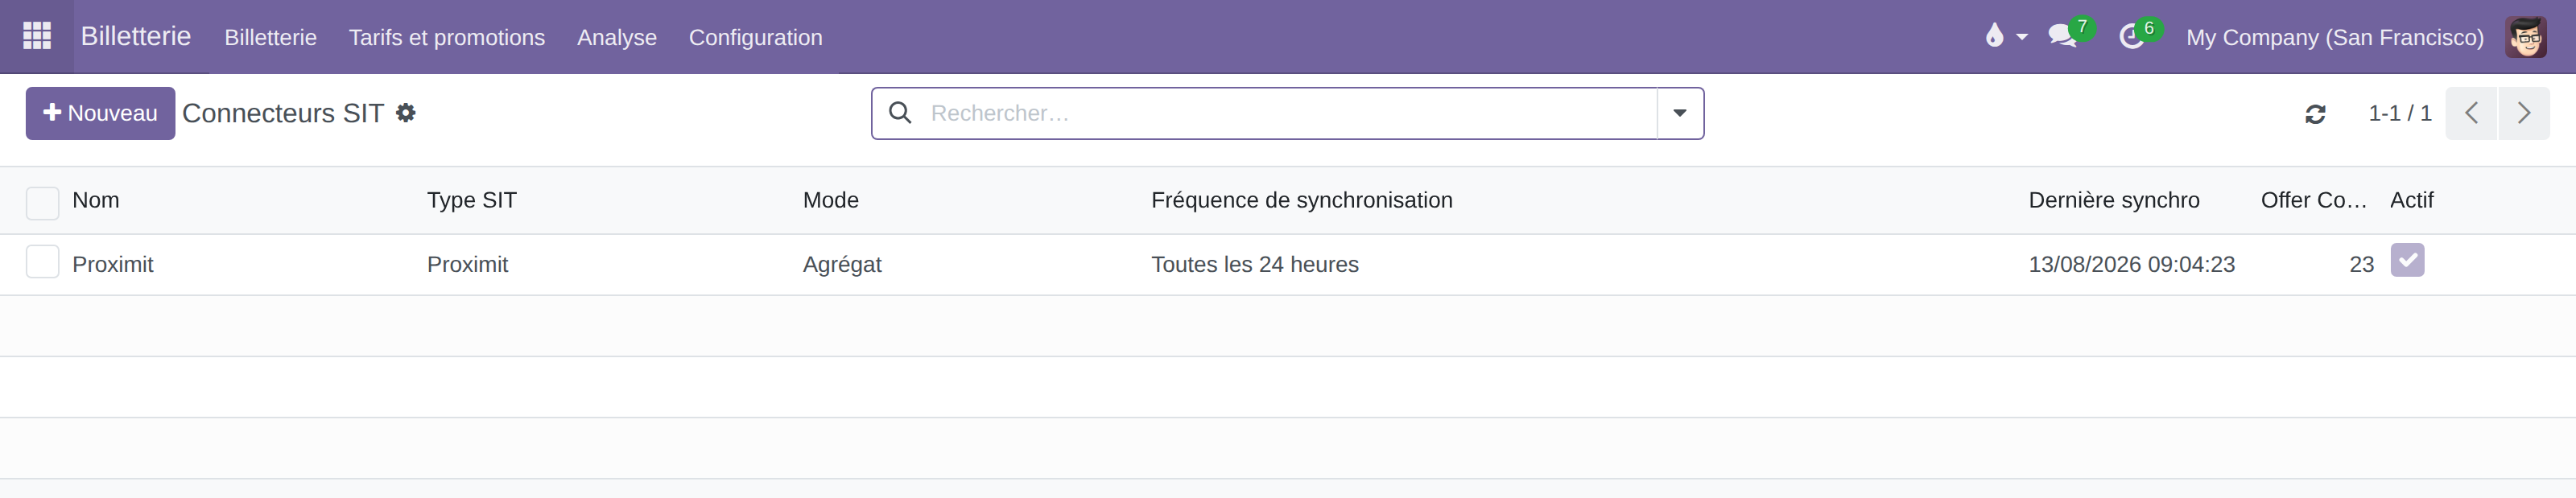Click the Billetterie app title
The height and width of the screenshot is (498, 2576).
click(136, 36)
